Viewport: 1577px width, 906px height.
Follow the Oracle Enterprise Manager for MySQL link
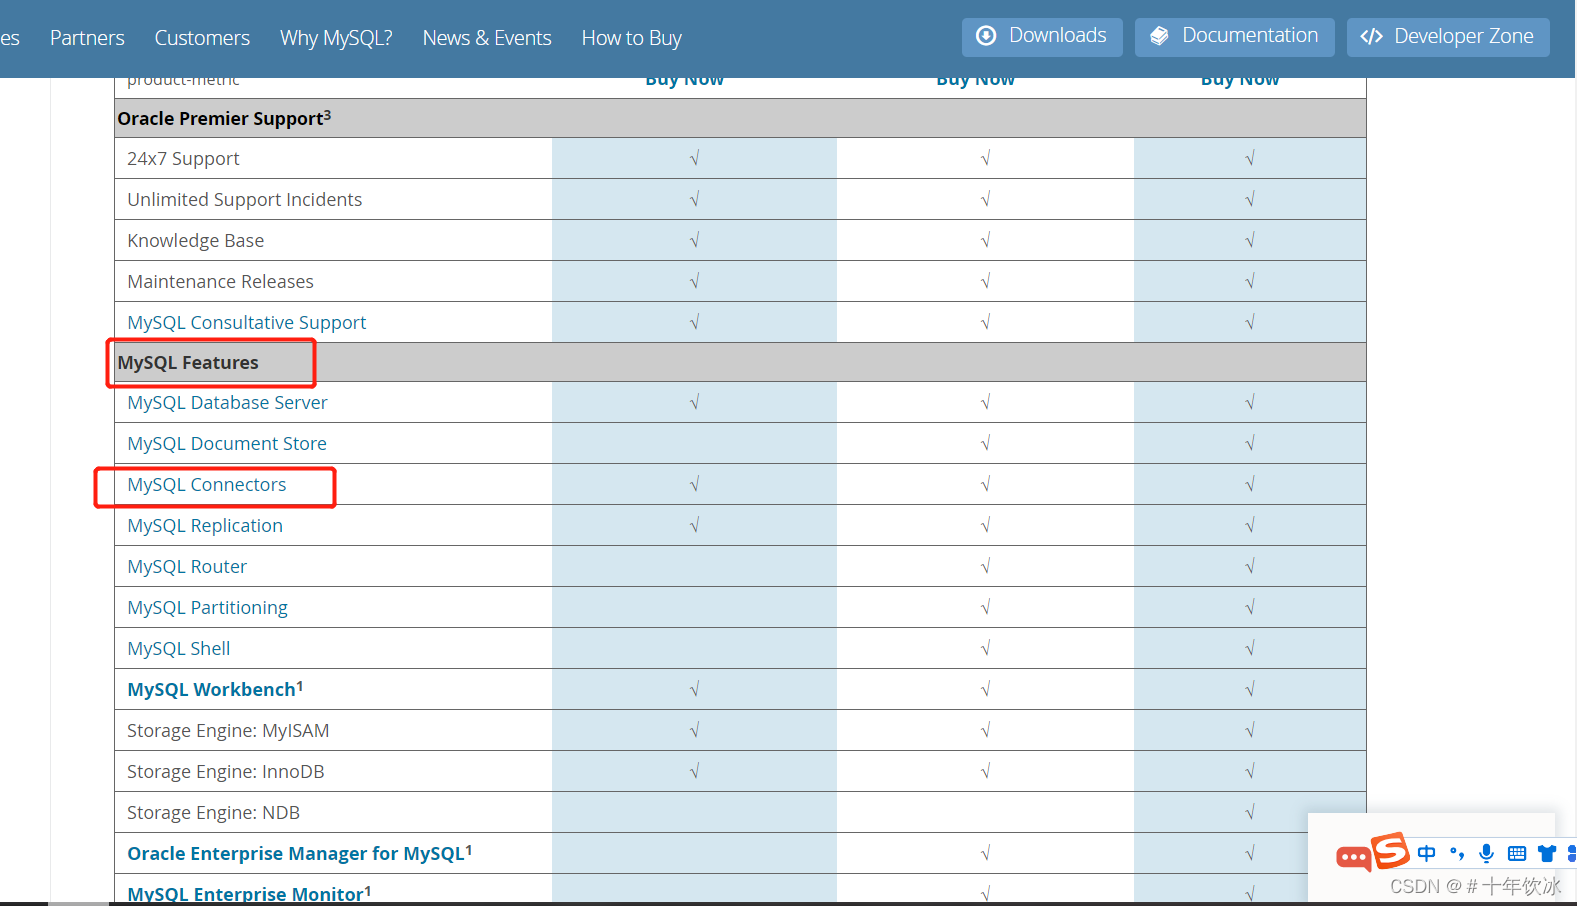click(x=296, y=853)
